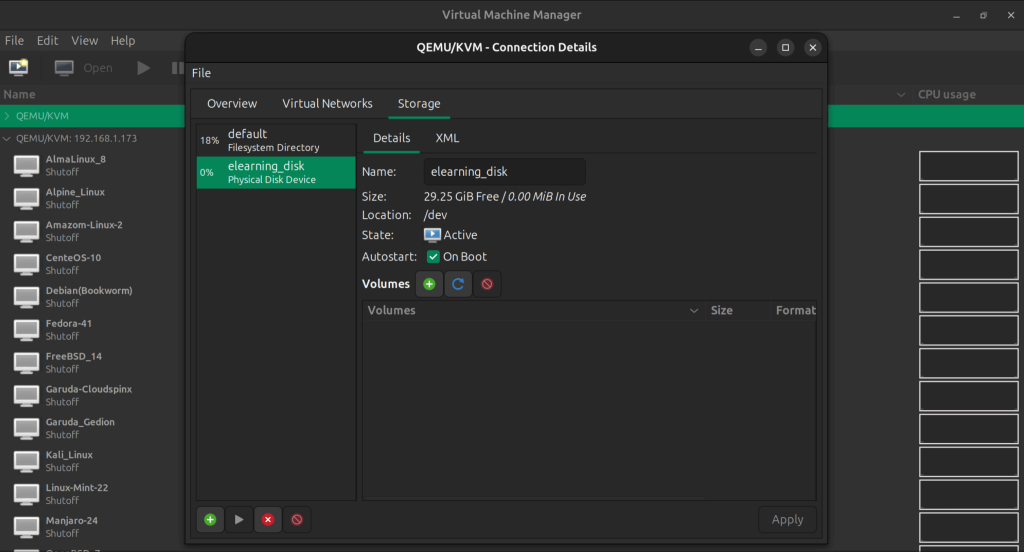Screen dimensions: 1024x552
Task: Open the Help menu
Action: click(x=123, y=41)
